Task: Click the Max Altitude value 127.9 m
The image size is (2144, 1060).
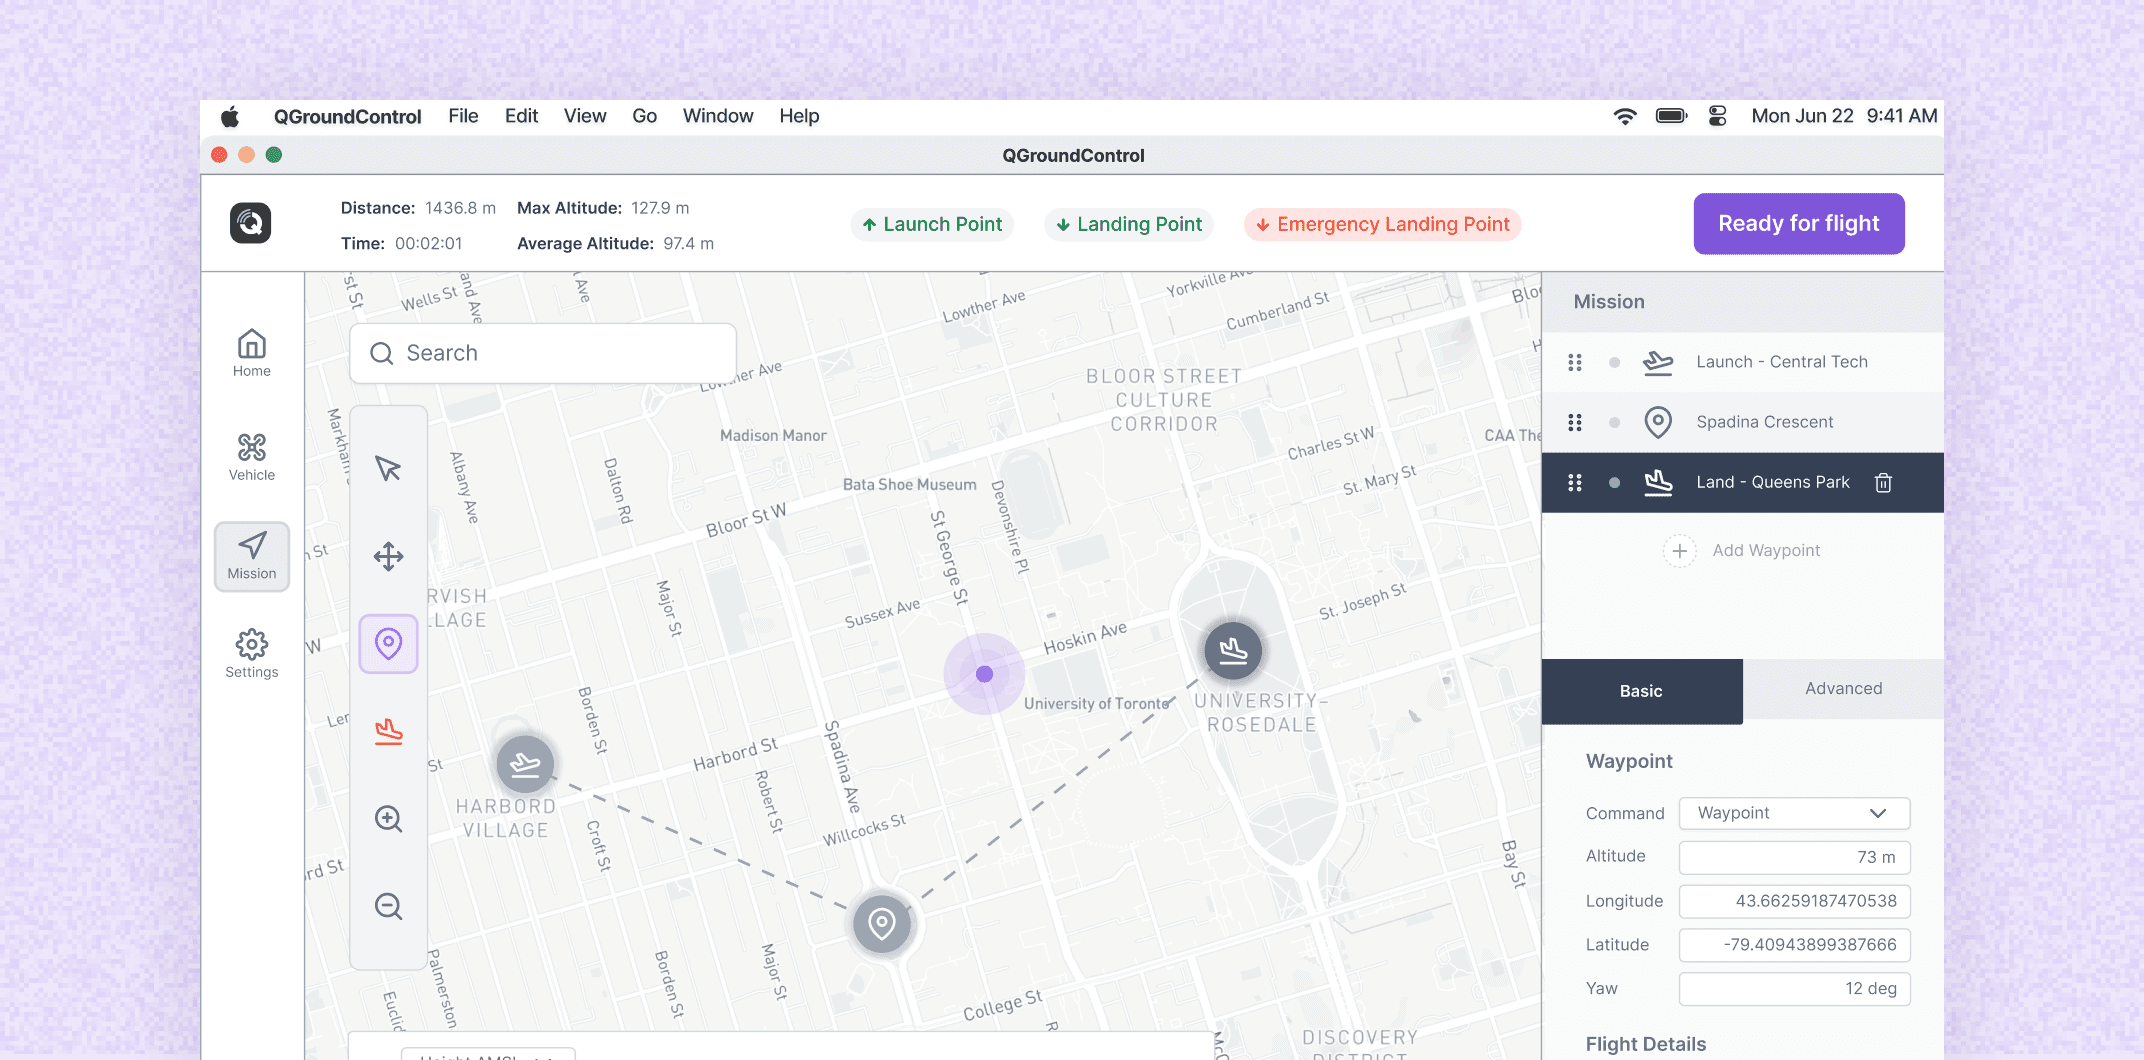Action: point(660,208)
